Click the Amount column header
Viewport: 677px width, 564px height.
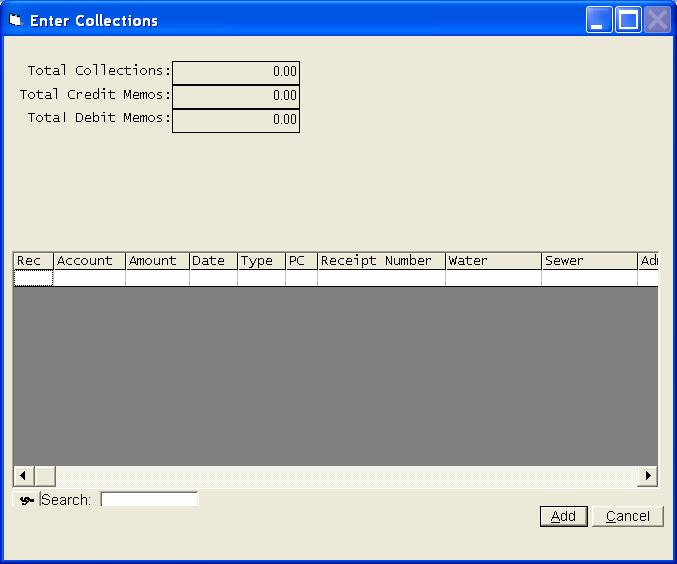[x=157, y=261]
